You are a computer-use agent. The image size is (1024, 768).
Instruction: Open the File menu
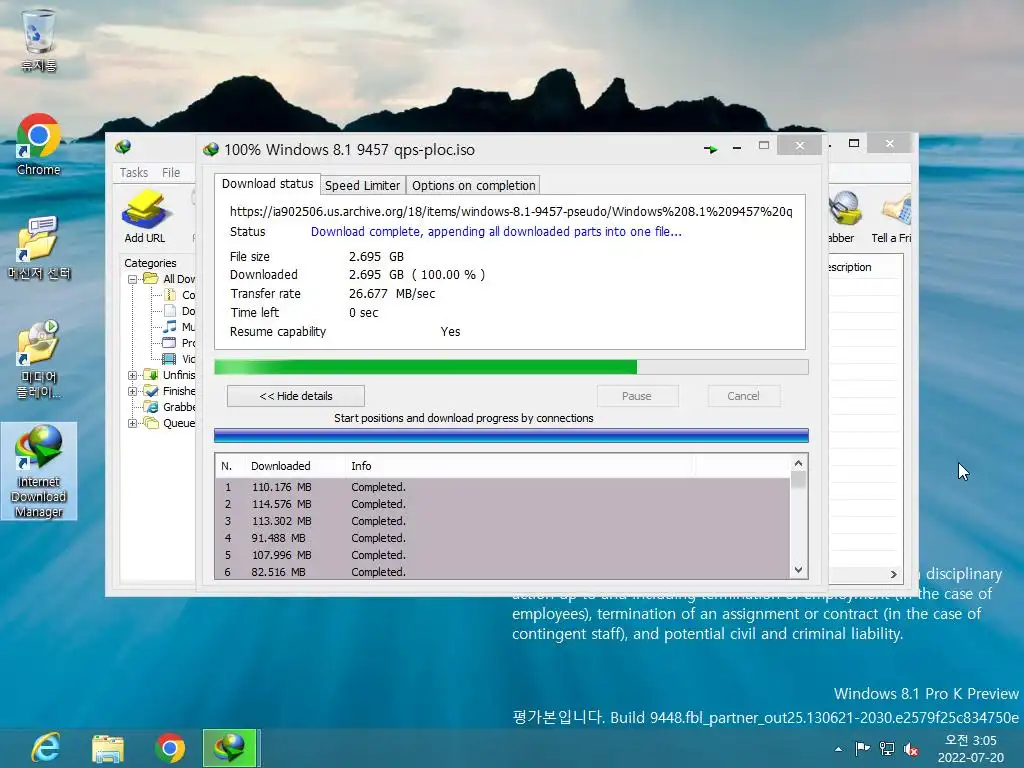pyautogui.click(x=171, y=172)
